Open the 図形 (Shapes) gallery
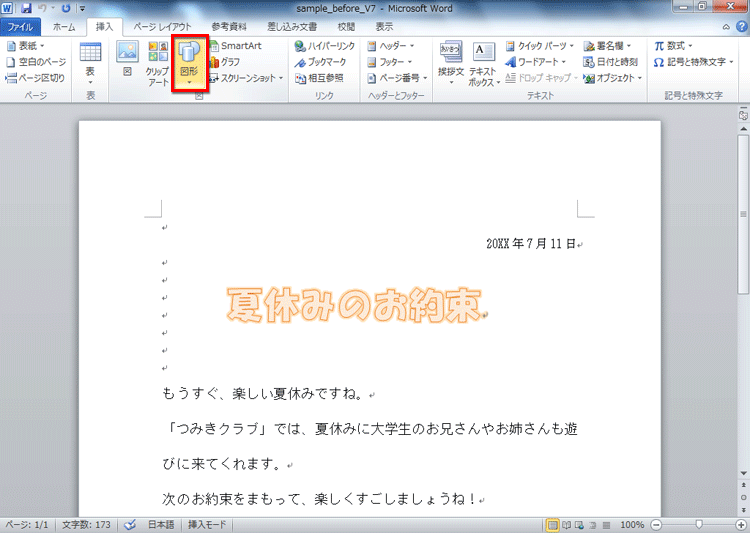The height and width of the screenshot is (533, 750). click(189, 63)
